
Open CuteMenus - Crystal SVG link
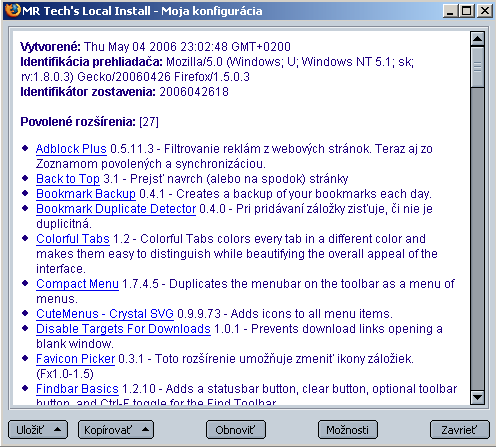coord(105,314)
